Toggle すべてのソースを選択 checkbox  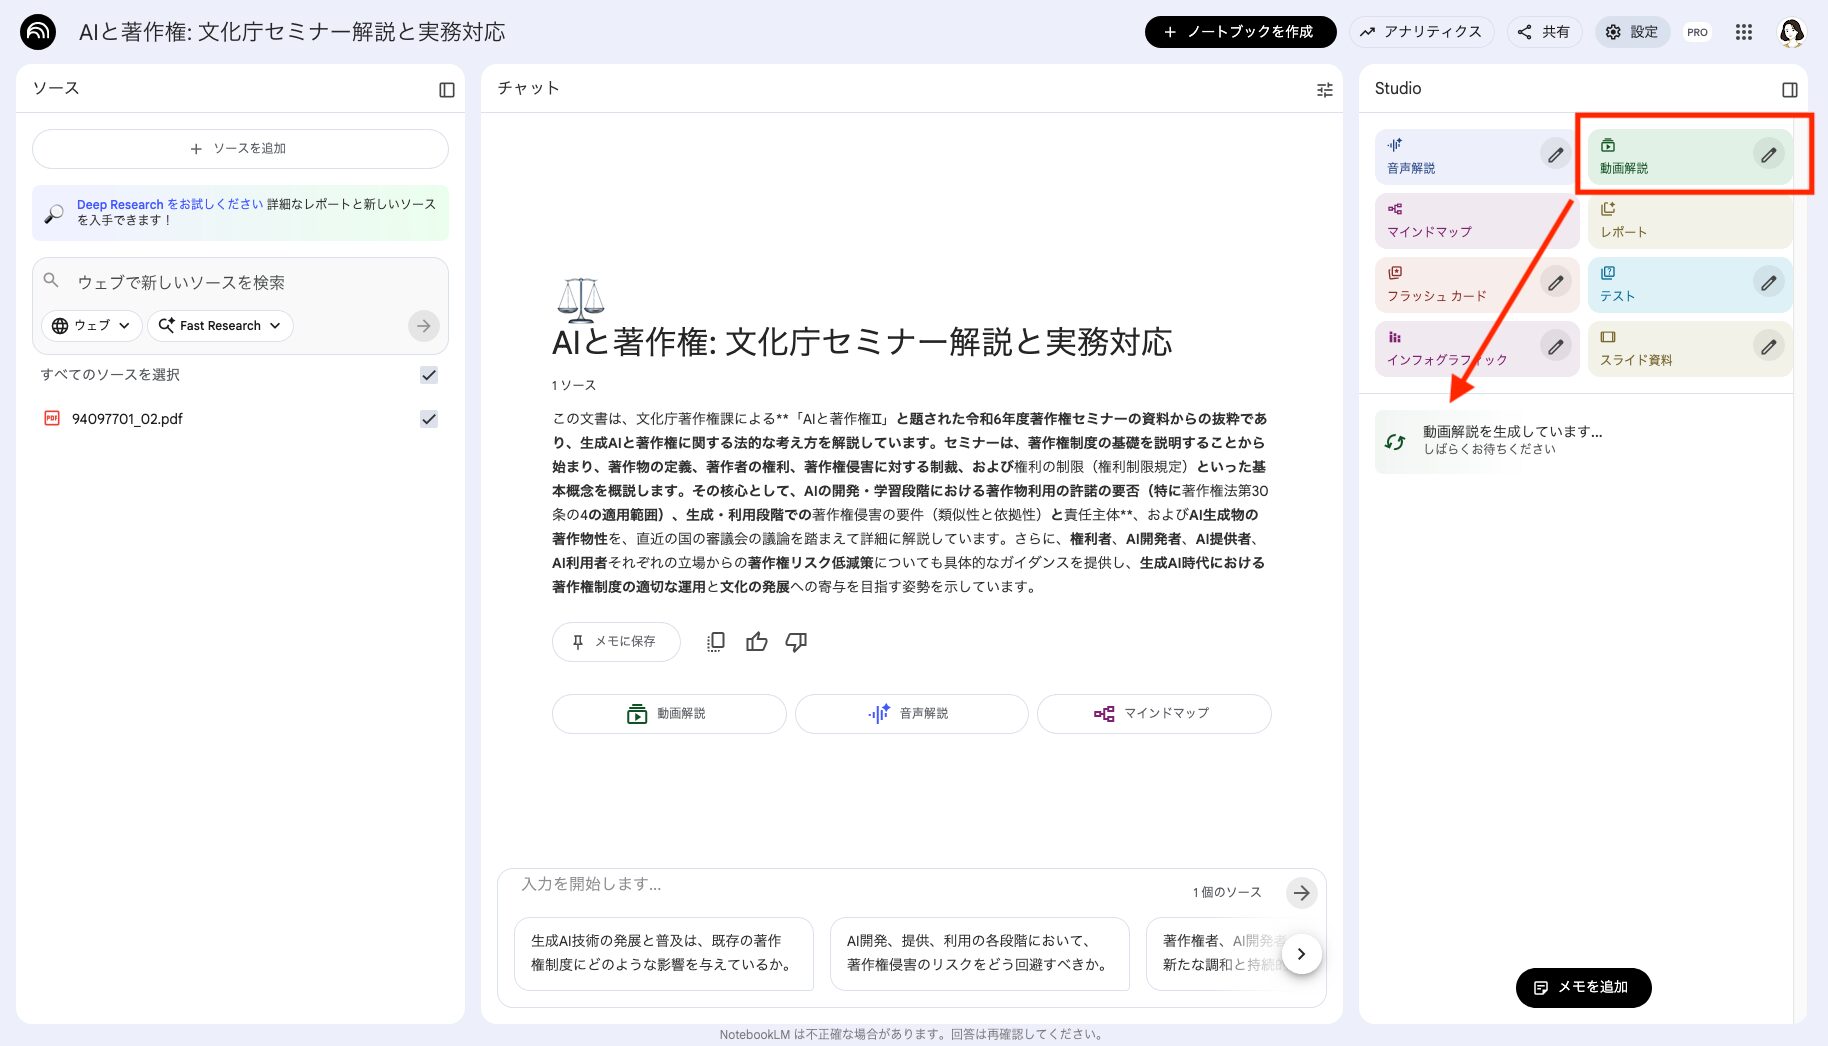pyautogui.click(x=429, y=375)
